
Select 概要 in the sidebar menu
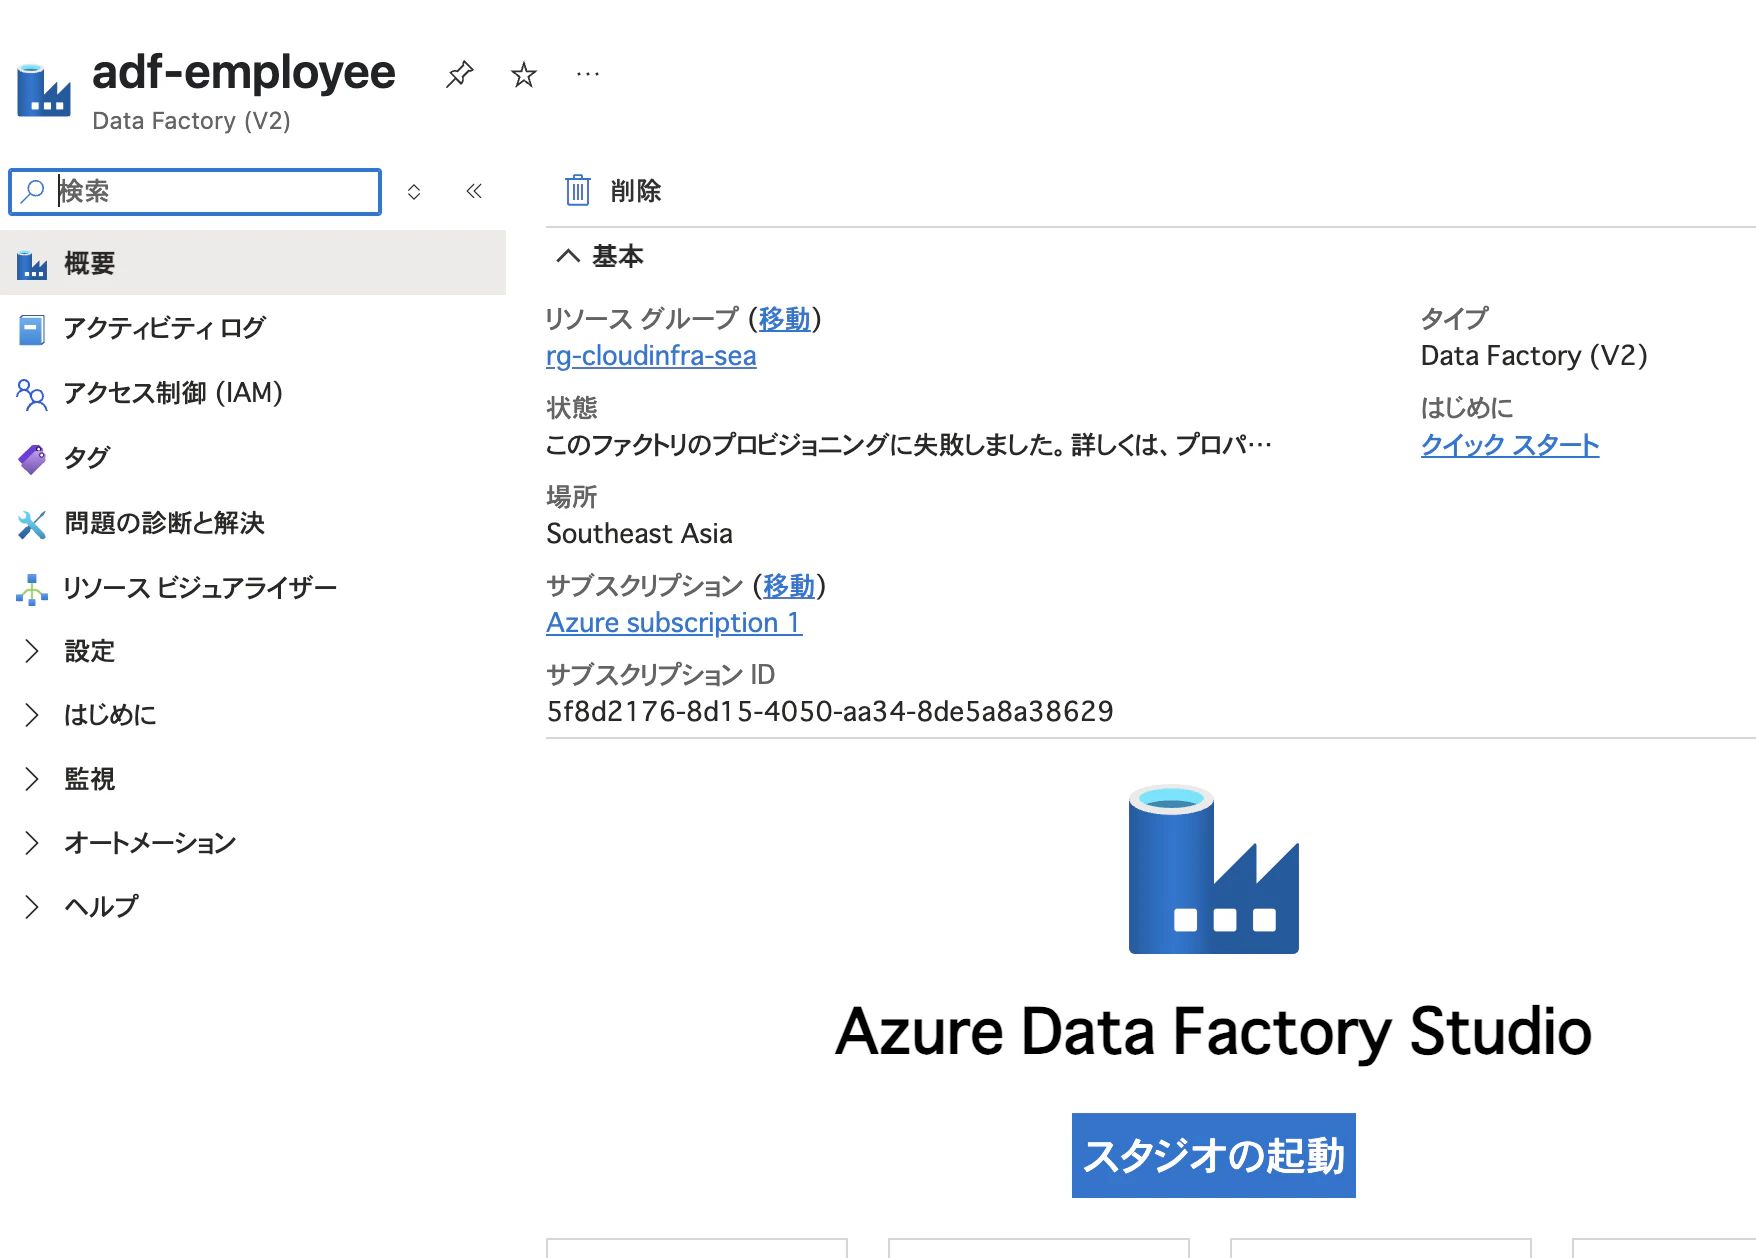pyautogui.click(x=90, y=264)
